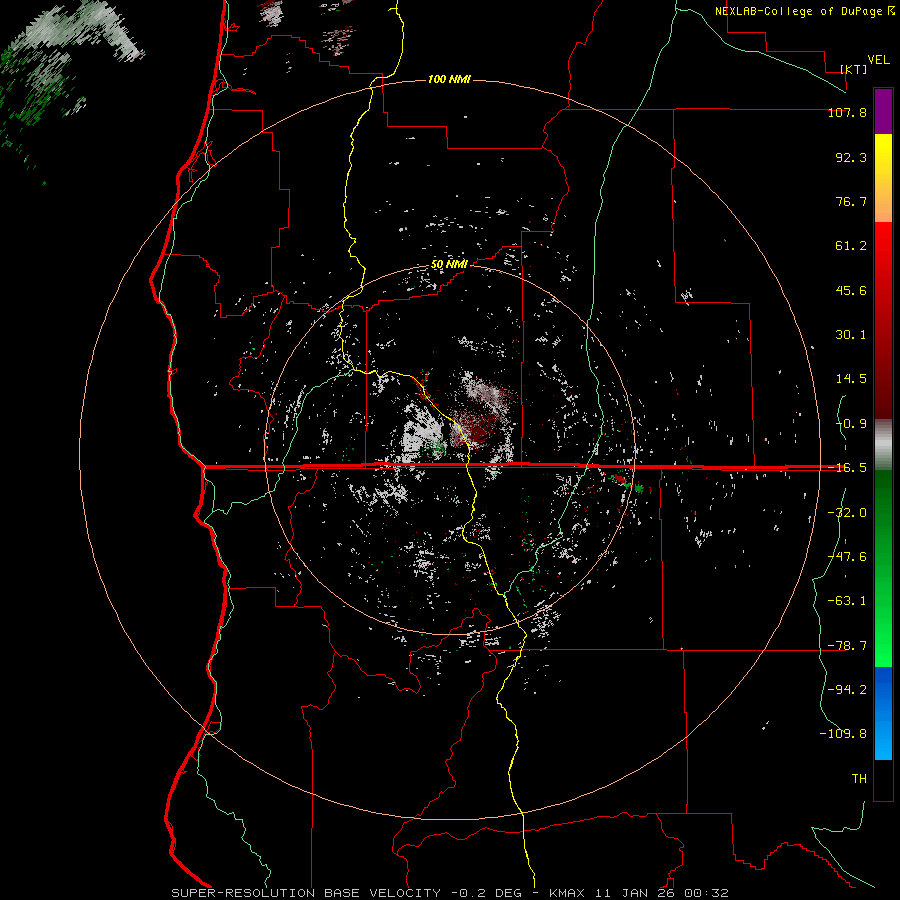Click the -94.2 velocity scale value
This screenshot has height=900, width=900.
(847, 690)
